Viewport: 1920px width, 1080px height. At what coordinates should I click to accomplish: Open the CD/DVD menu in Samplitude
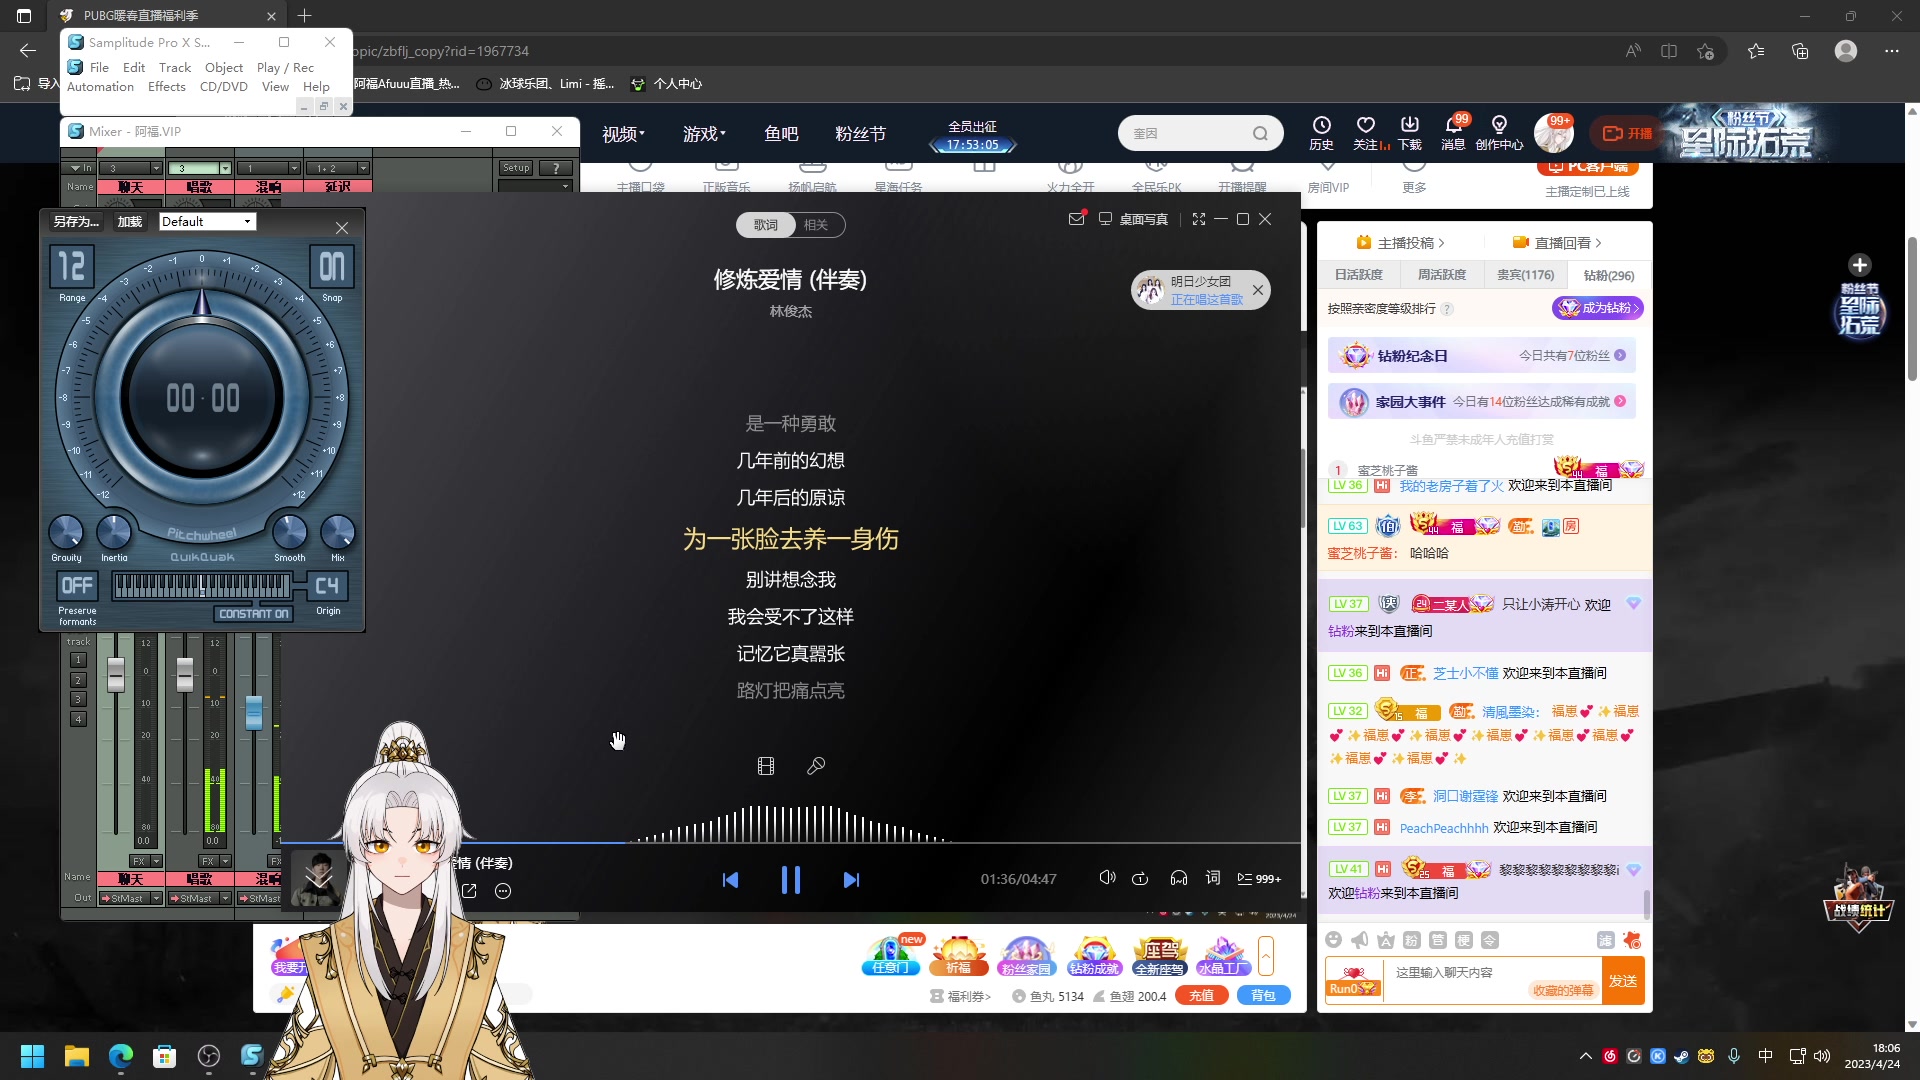pyautogui.click(x=224, y=87)
